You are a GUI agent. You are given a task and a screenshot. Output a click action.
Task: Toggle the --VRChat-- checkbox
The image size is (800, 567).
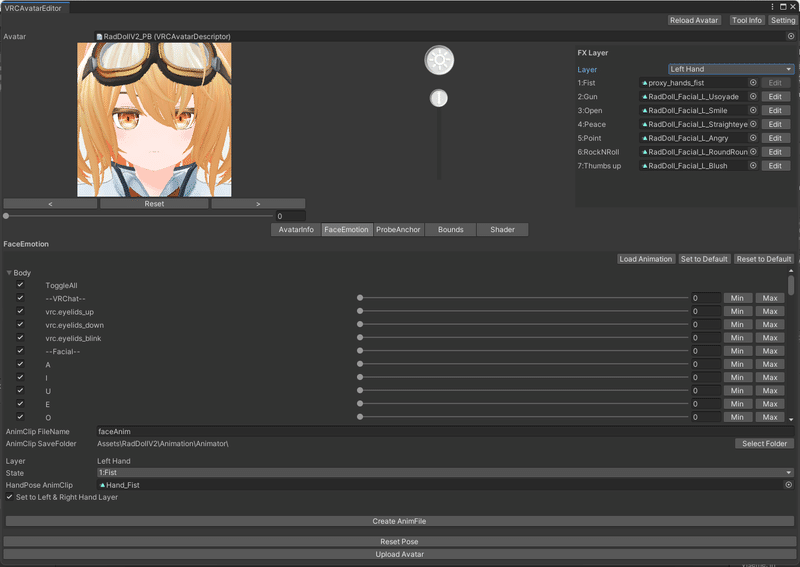20,298
